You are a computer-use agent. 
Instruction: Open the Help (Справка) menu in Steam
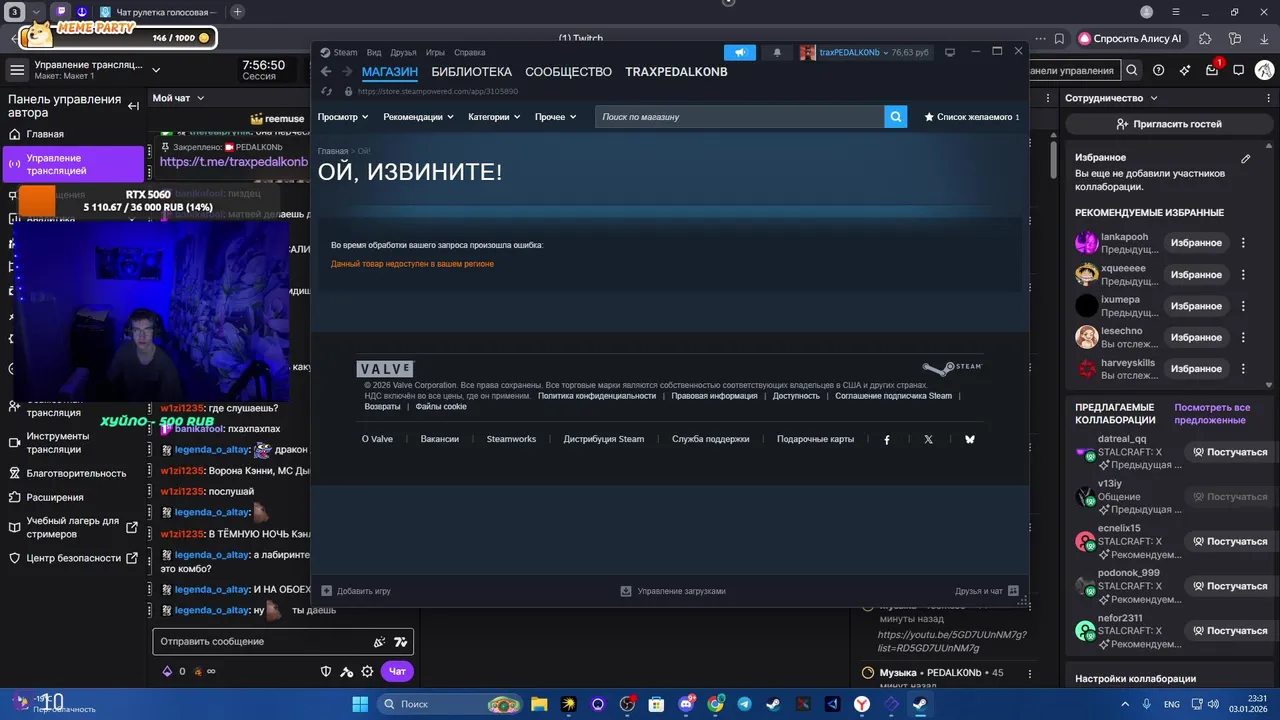[x=469, y=52]
